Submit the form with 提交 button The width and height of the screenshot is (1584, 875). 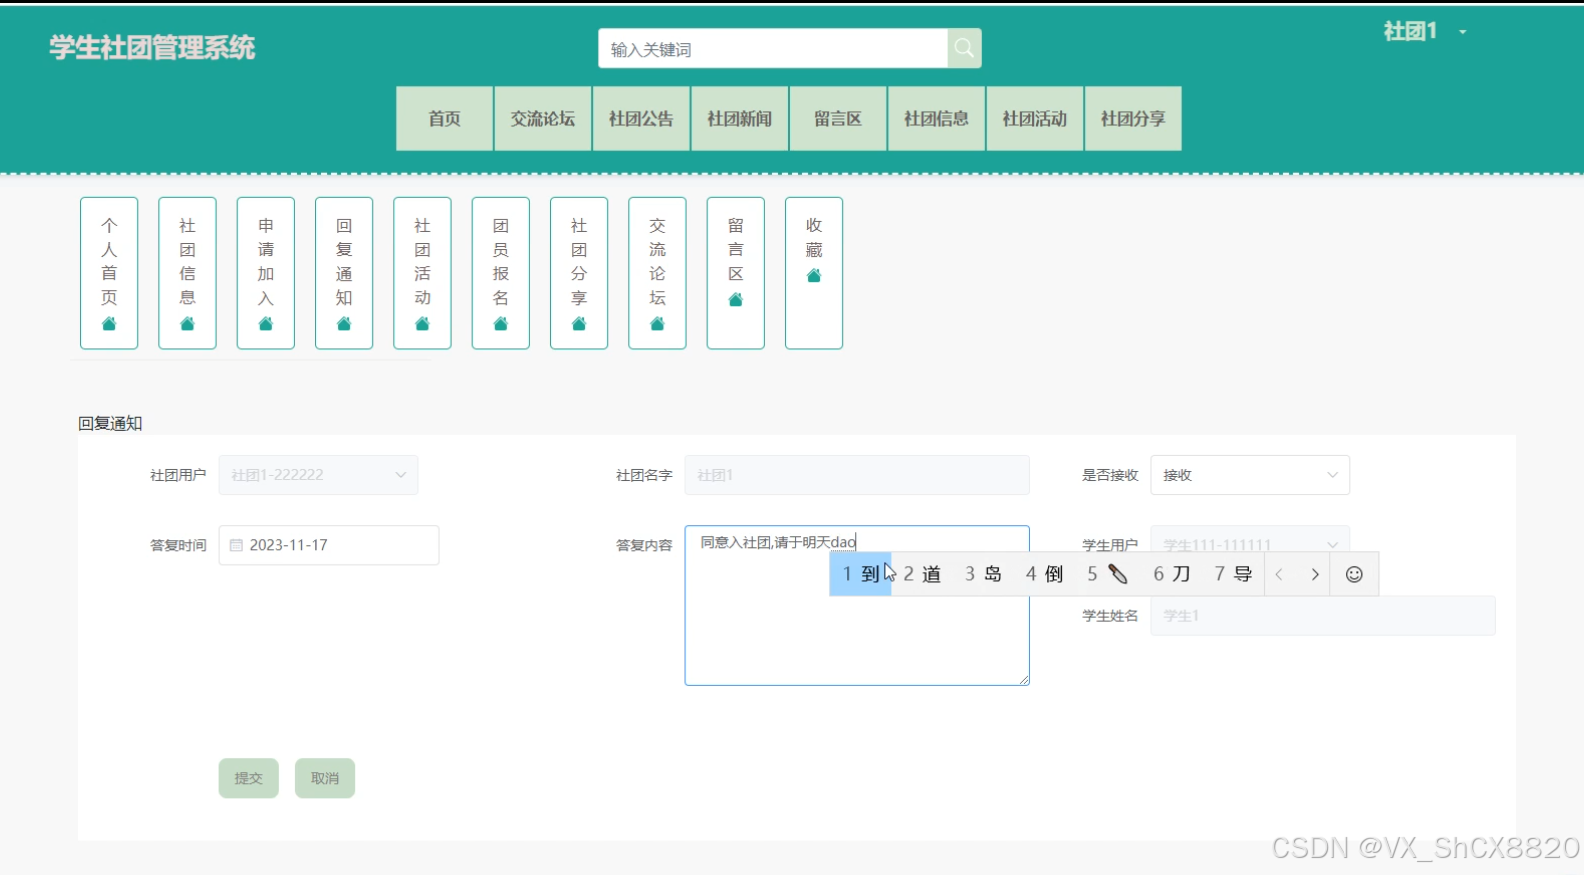(x=249, y=778)
